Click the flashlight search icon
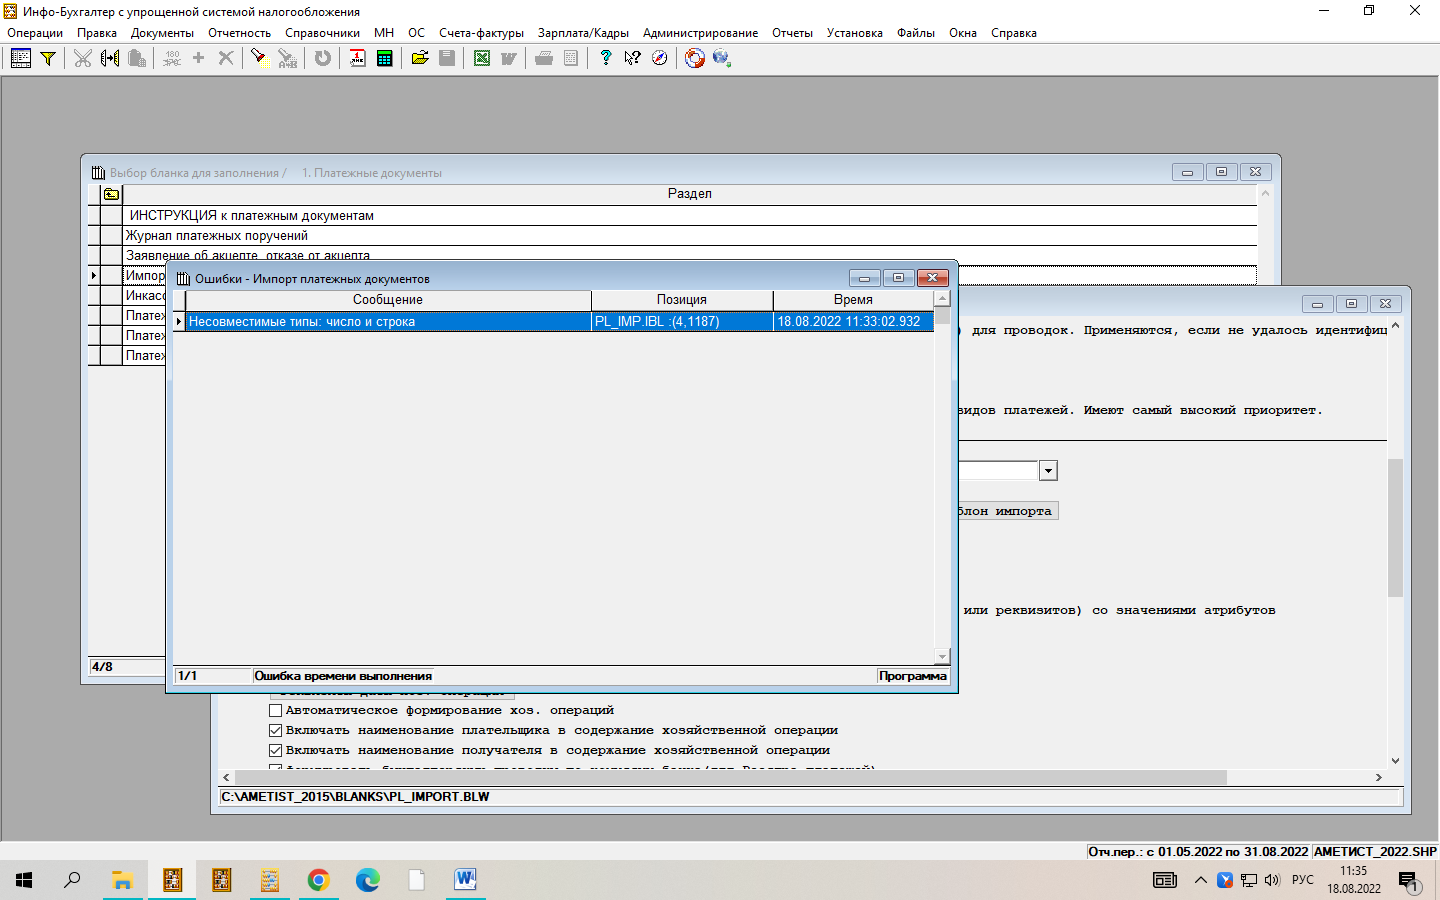Viewport: 1440px width, 900px height. [258, 58]
